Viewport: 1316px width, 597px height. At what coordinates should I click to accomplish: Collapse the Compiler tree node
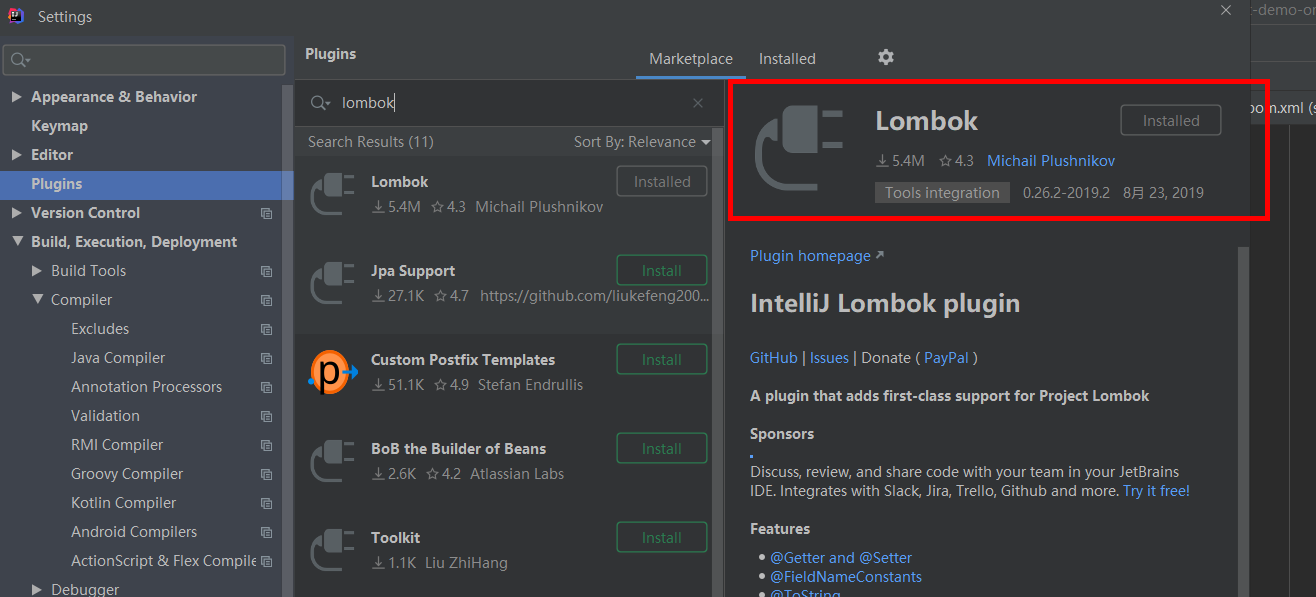click(x=36, y=299)
